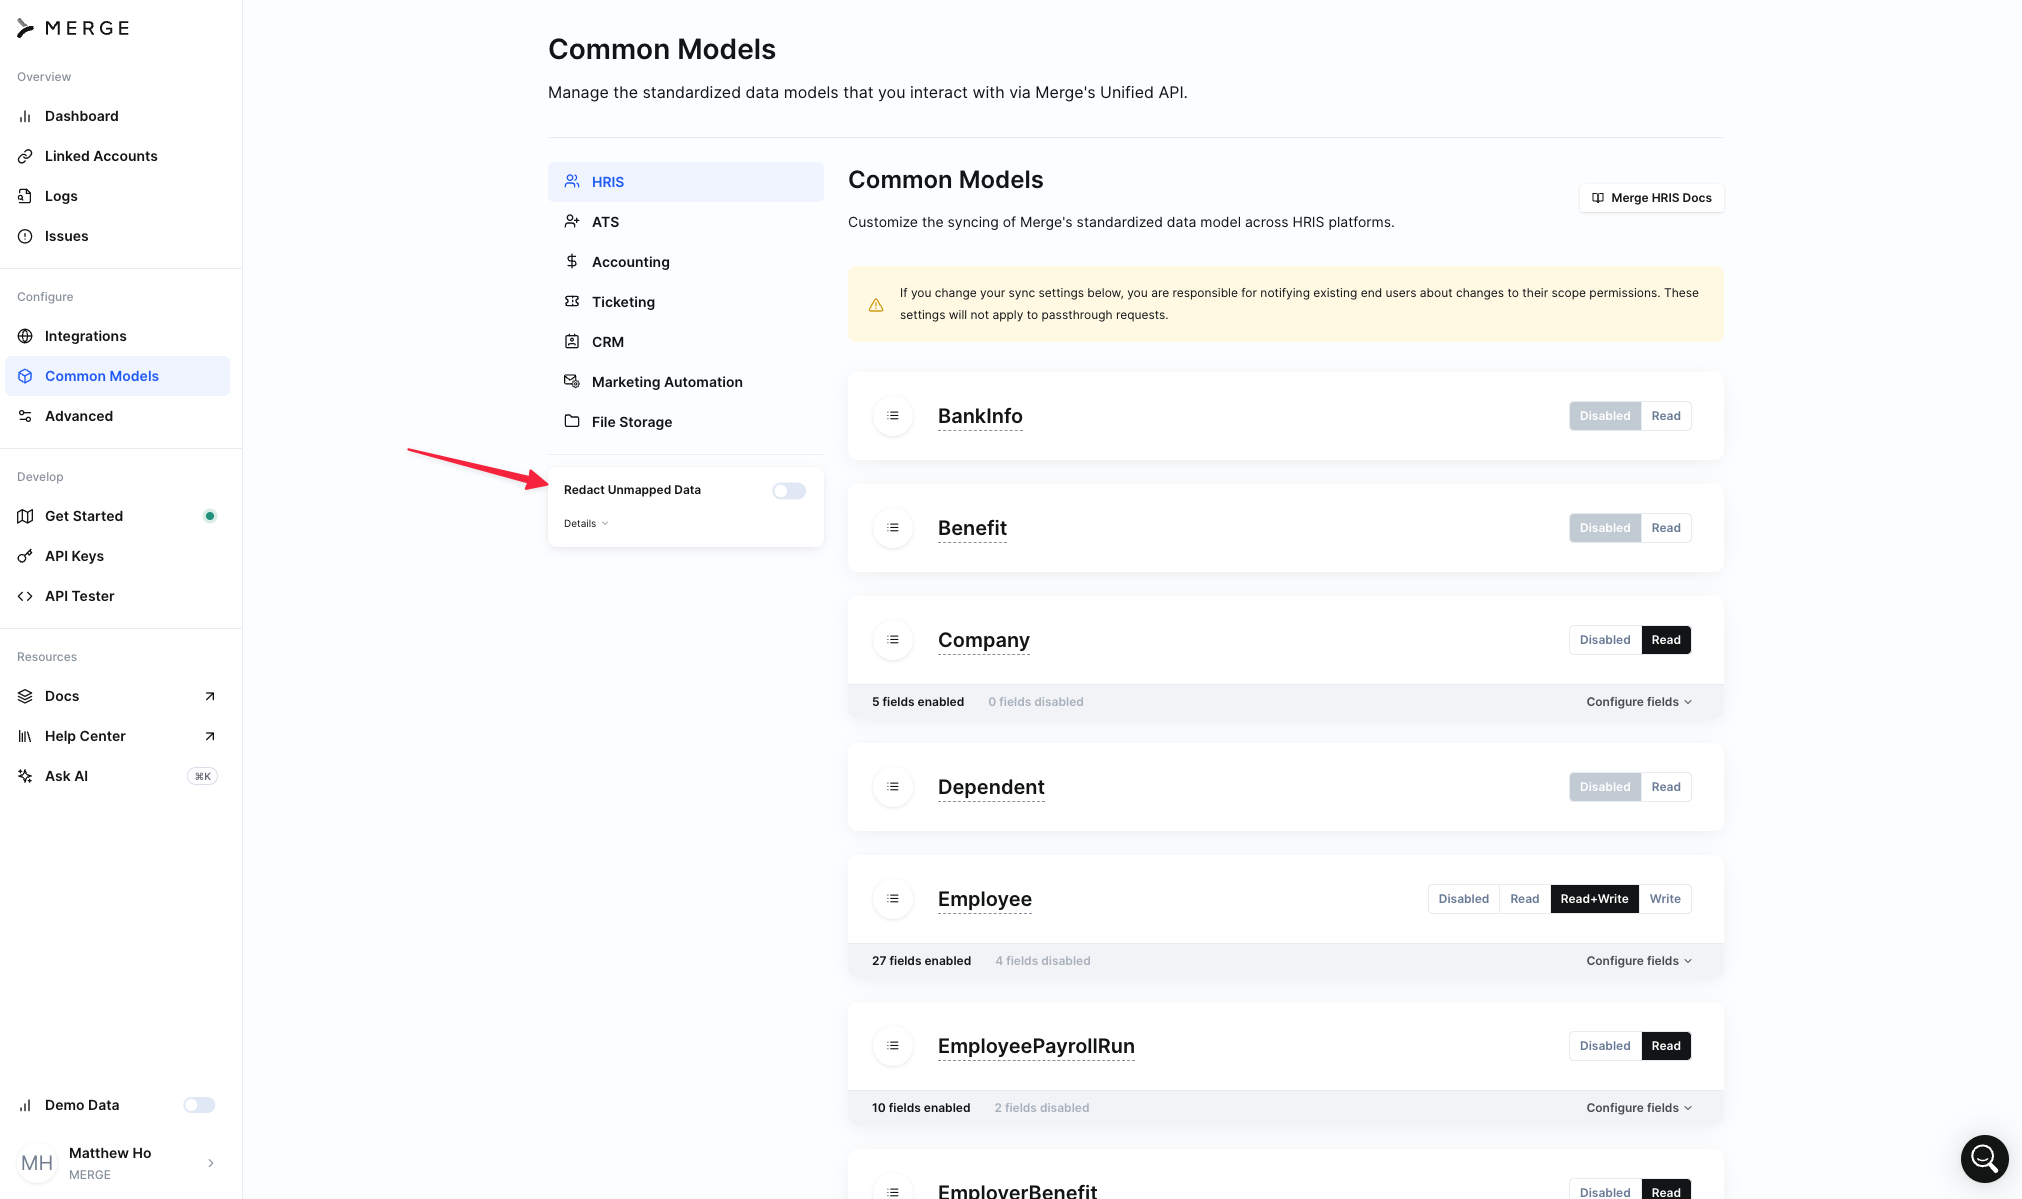This screenshot has width=2022, height=1199.
Task: Click the API Keys key icon
Action: 25,556
